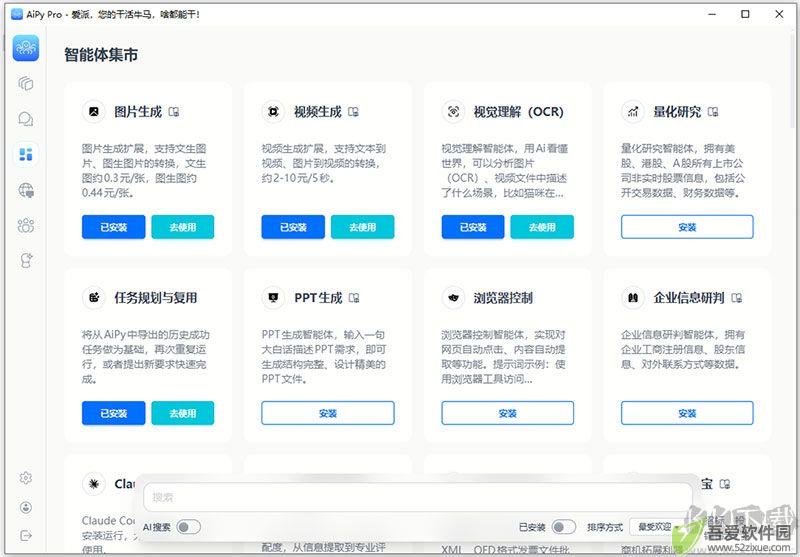Click the 量化研究 chart icon
Viewport: 800px width, 557px height.
click(633, 111)
